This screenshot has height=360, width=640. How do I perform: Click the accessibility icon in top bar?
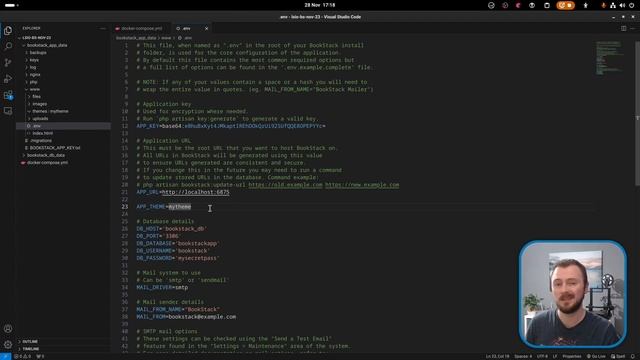click(585, 5)
